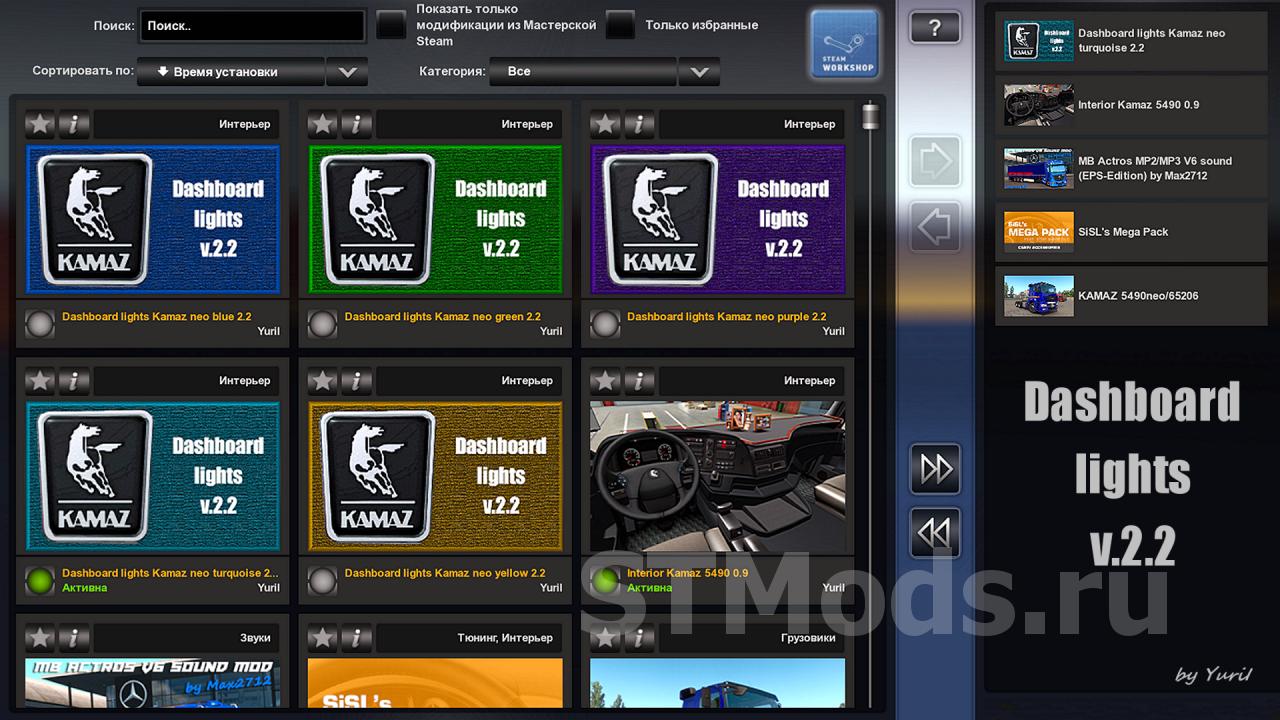Select the blue Kamaz Dashboard lights thumbnail
The image size is (1280, 720).
point(152,219)
